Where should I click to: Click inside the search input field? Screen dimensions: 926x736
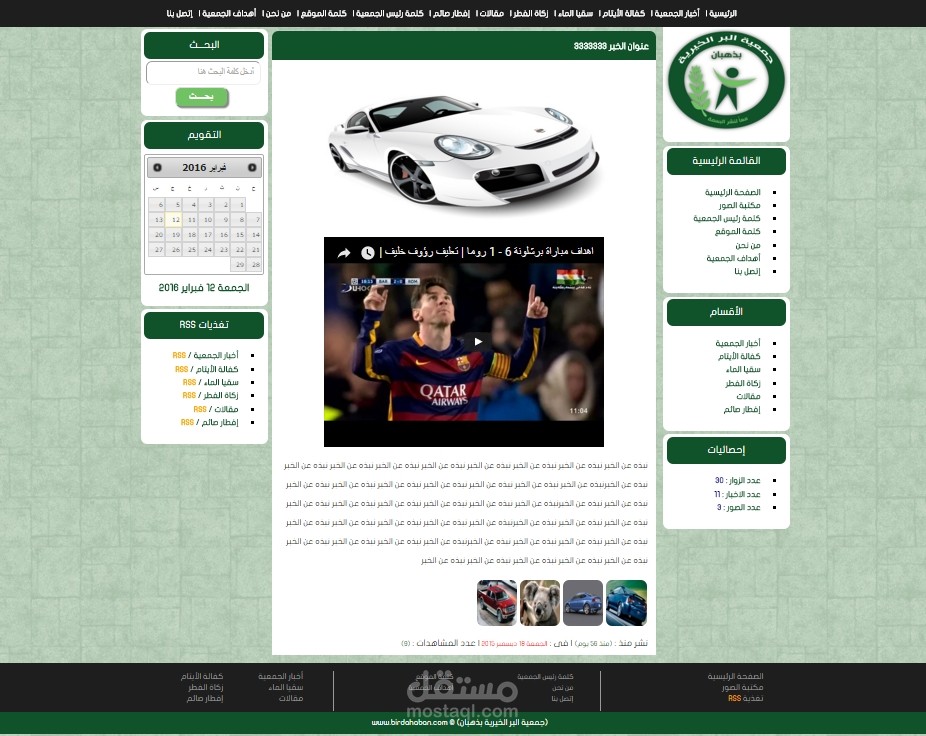point(203,73)
